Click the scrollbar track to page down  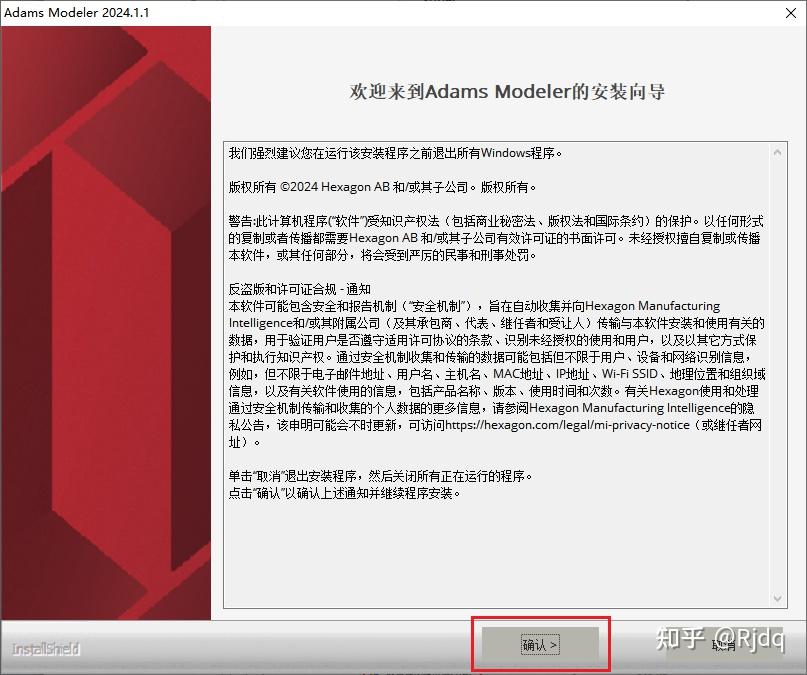pos(779,500)
